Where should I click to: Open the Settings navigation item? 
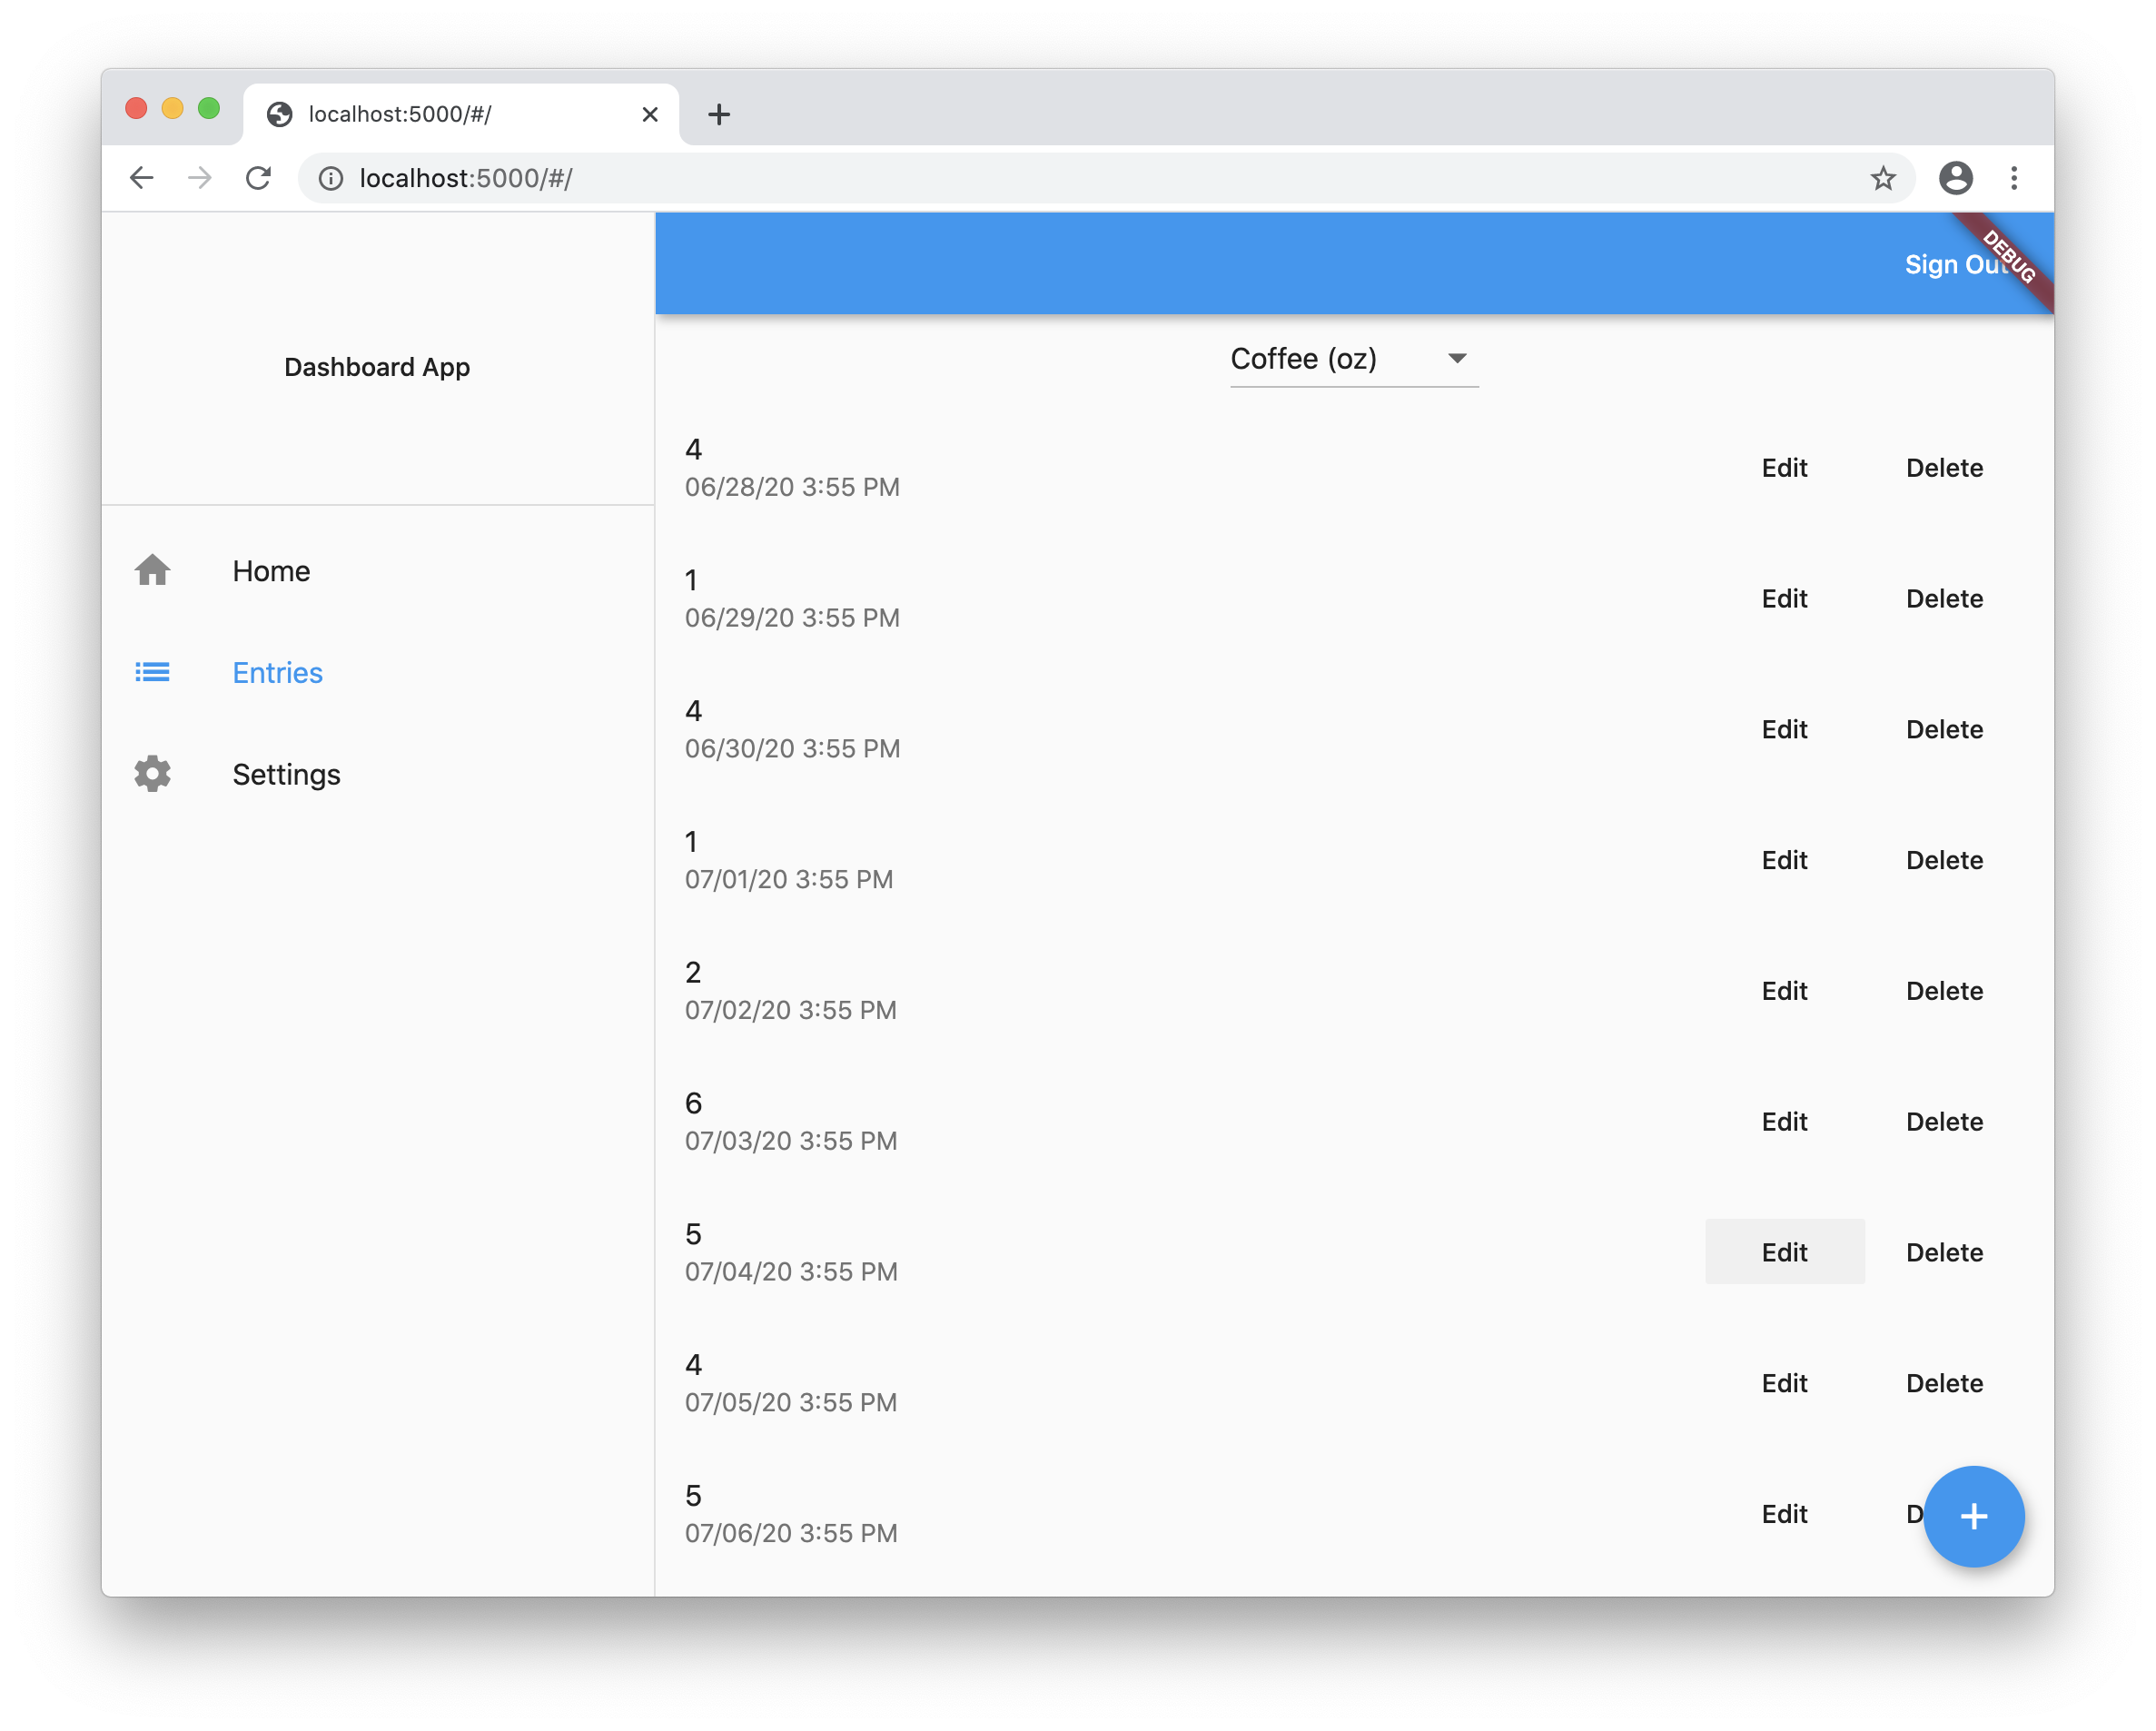tap(378, 774)
